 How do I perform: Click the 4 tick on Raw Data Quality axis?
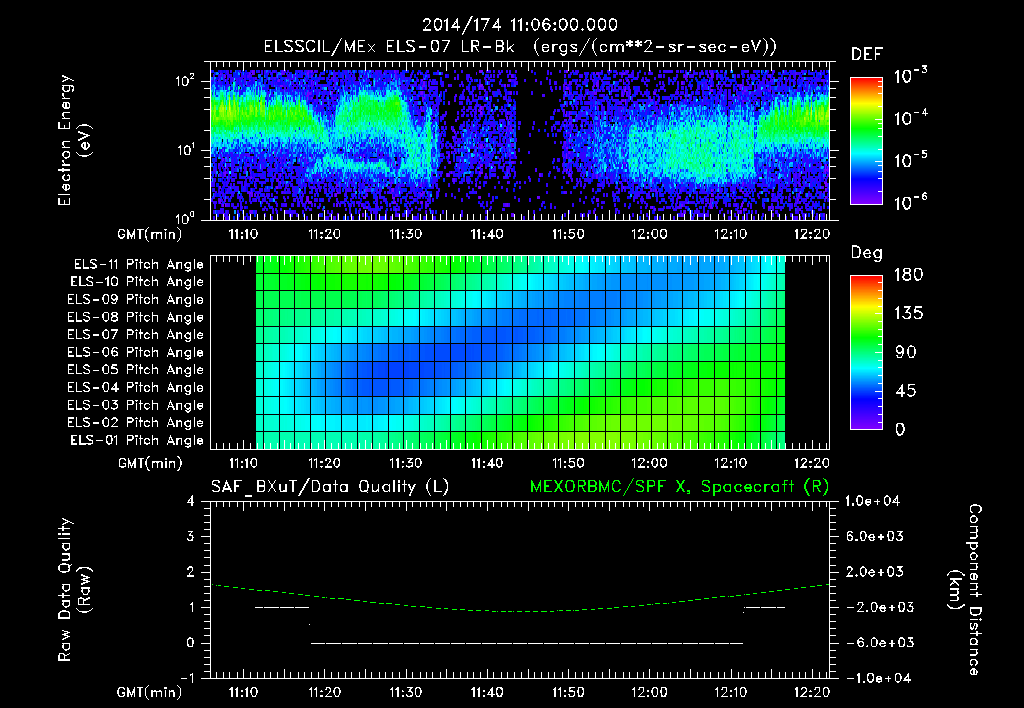tap(191, 502)
